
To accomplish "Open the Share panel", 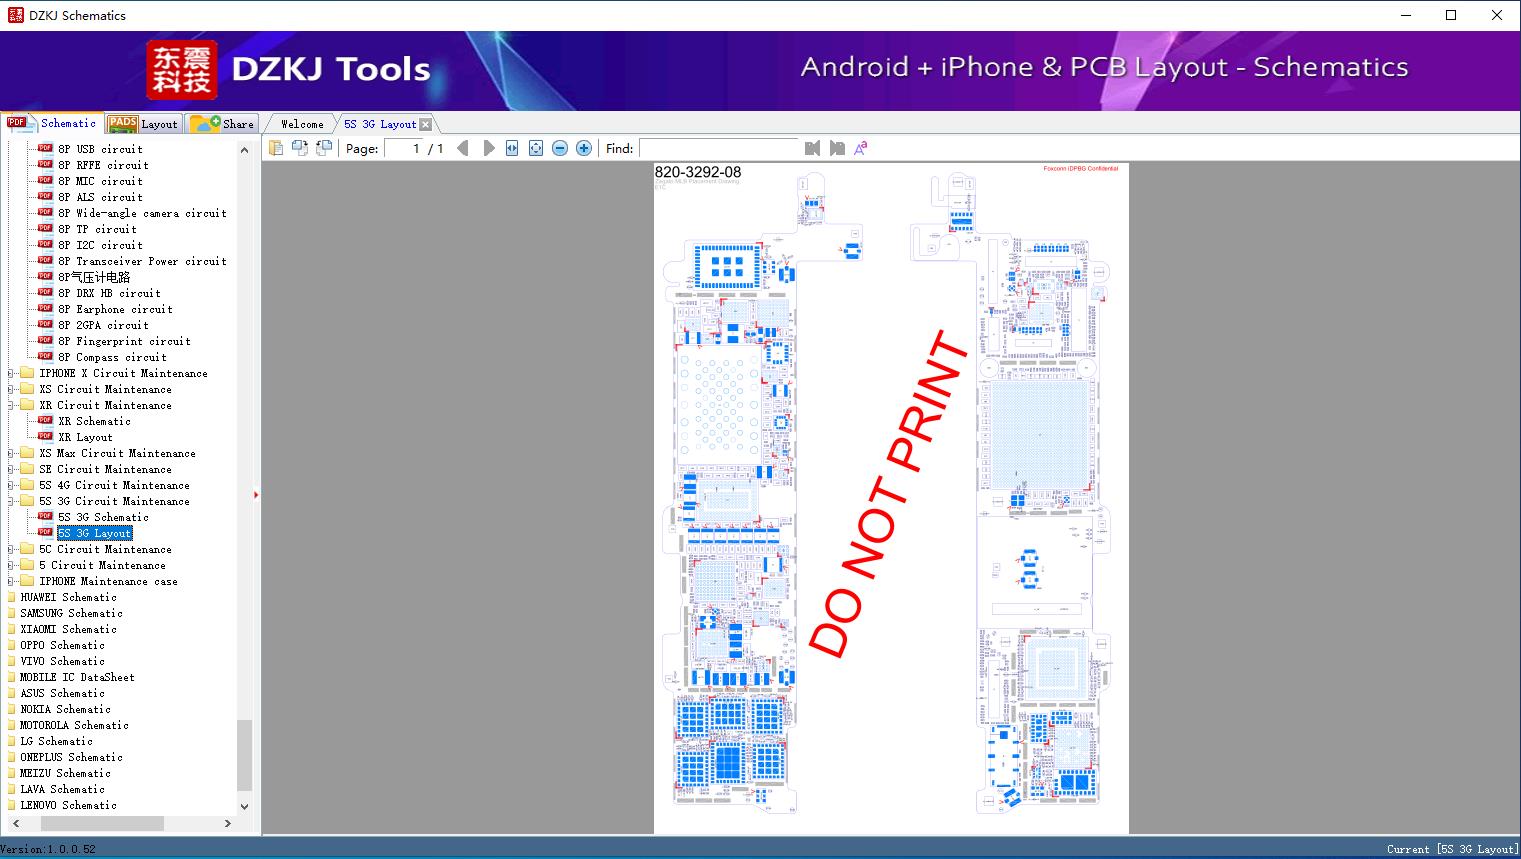I will click(x=223, y=123).
